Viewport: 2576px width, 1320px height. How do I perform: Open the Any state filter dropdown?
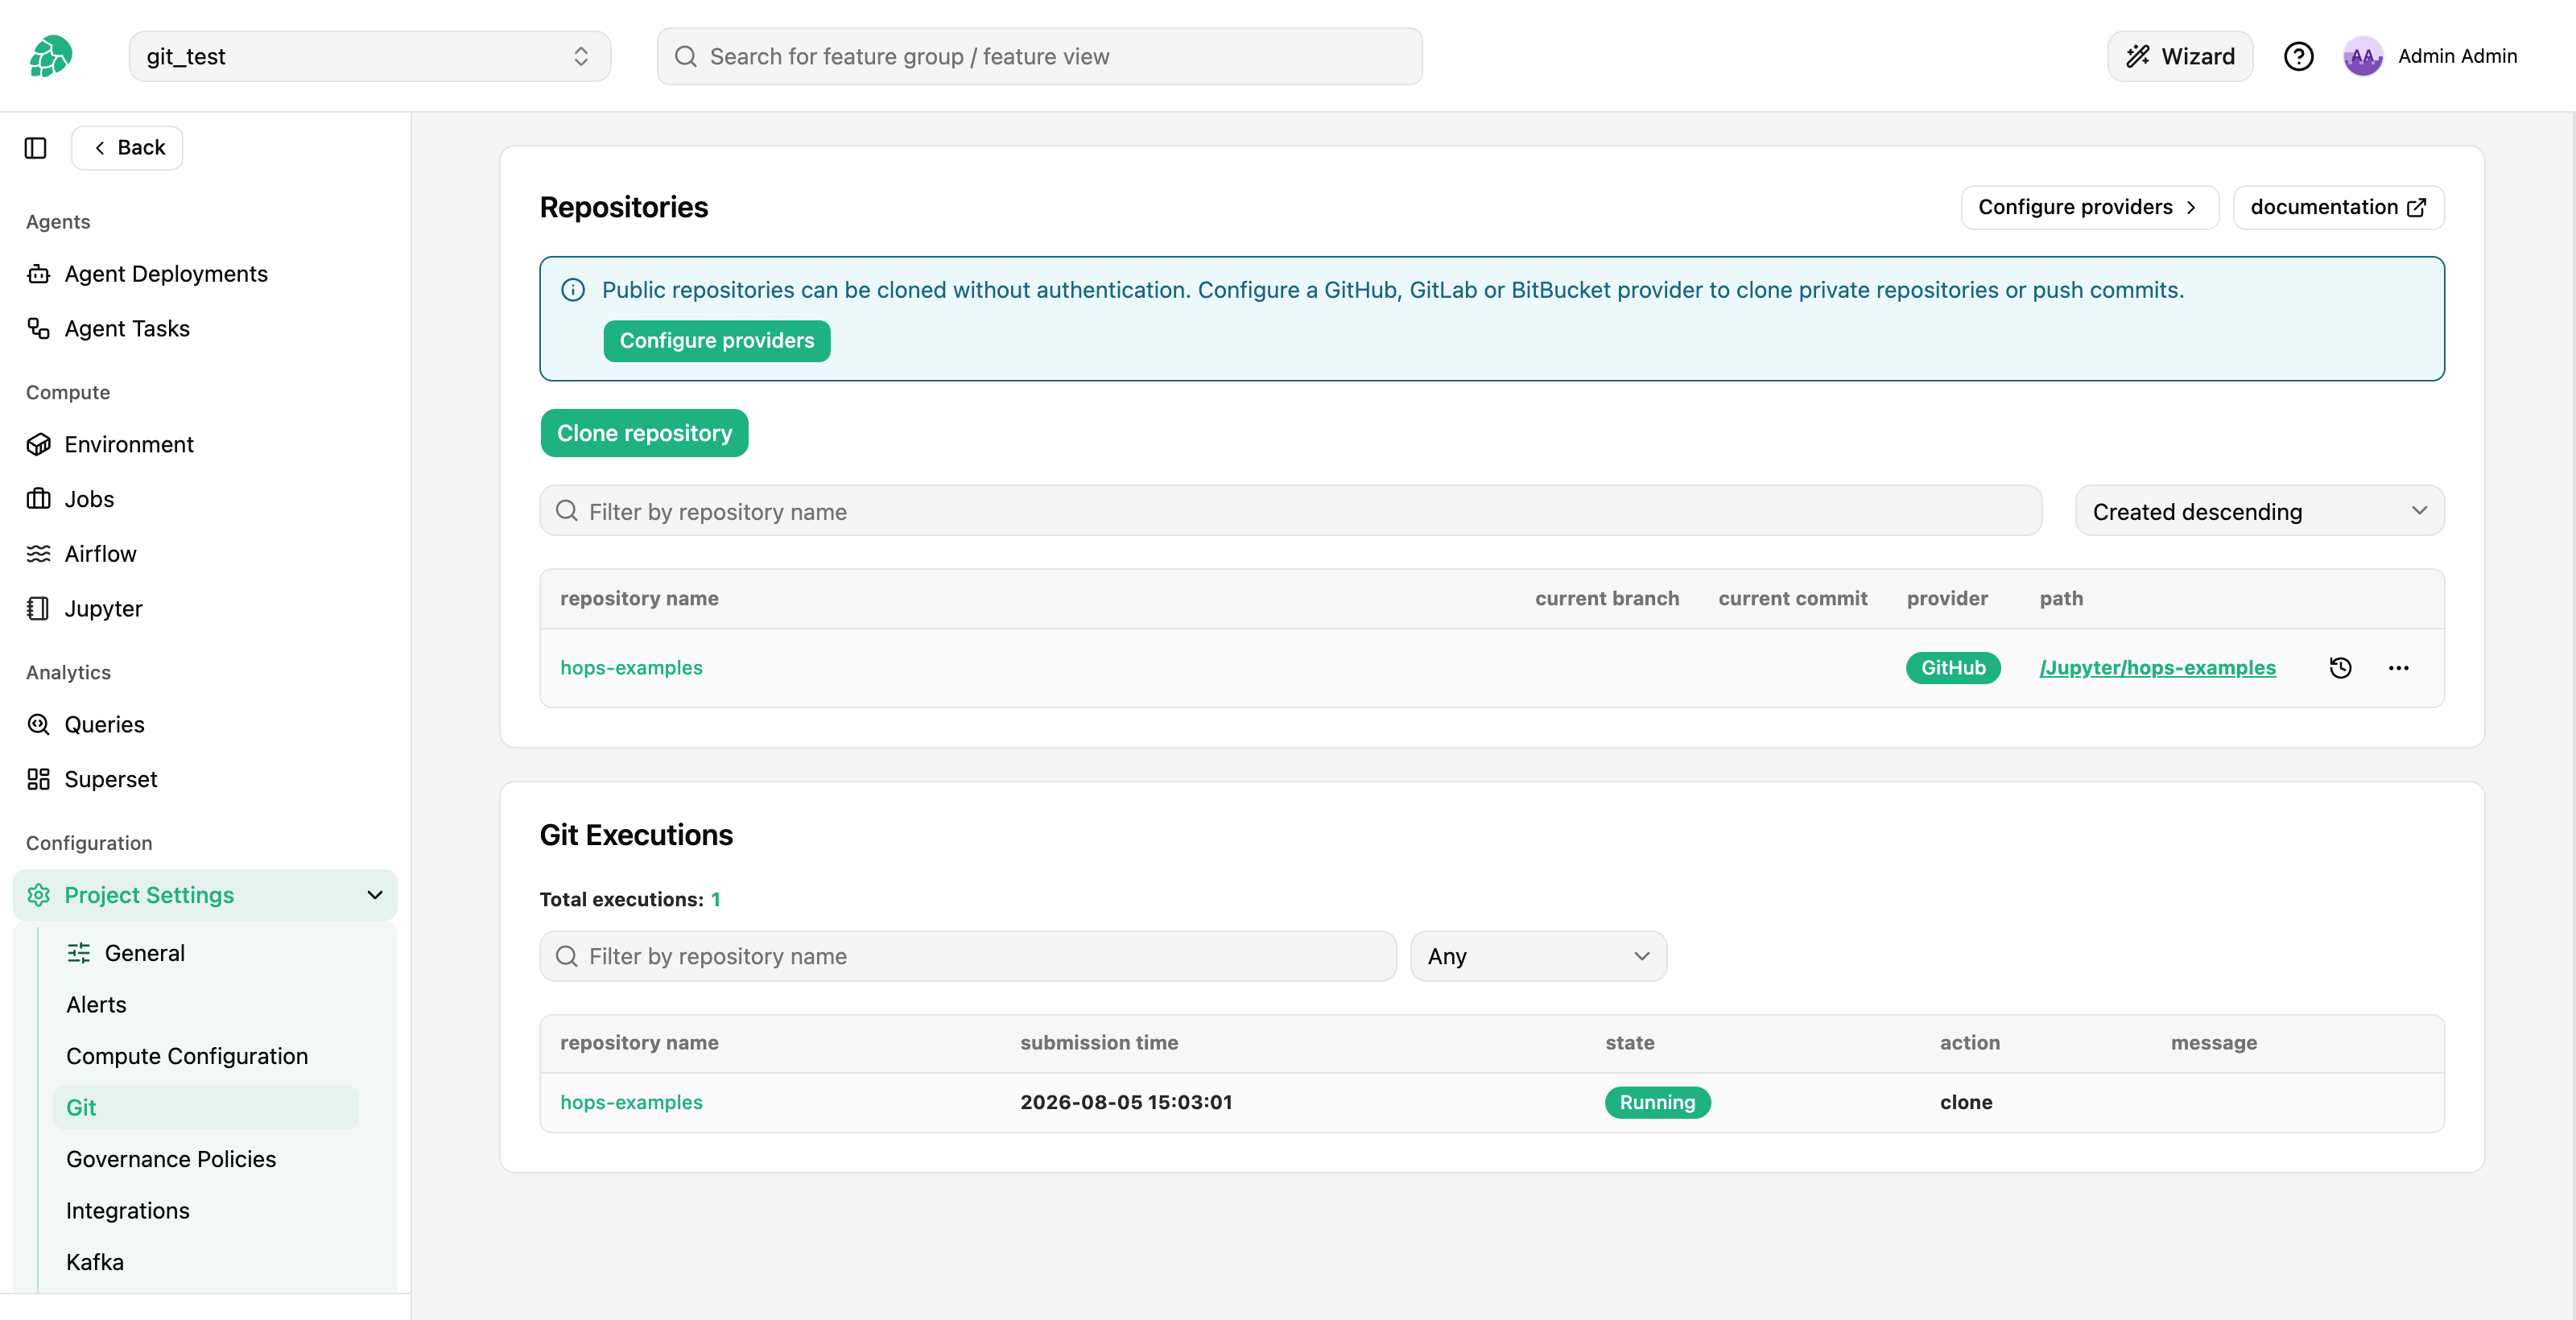click(1538, 956)
